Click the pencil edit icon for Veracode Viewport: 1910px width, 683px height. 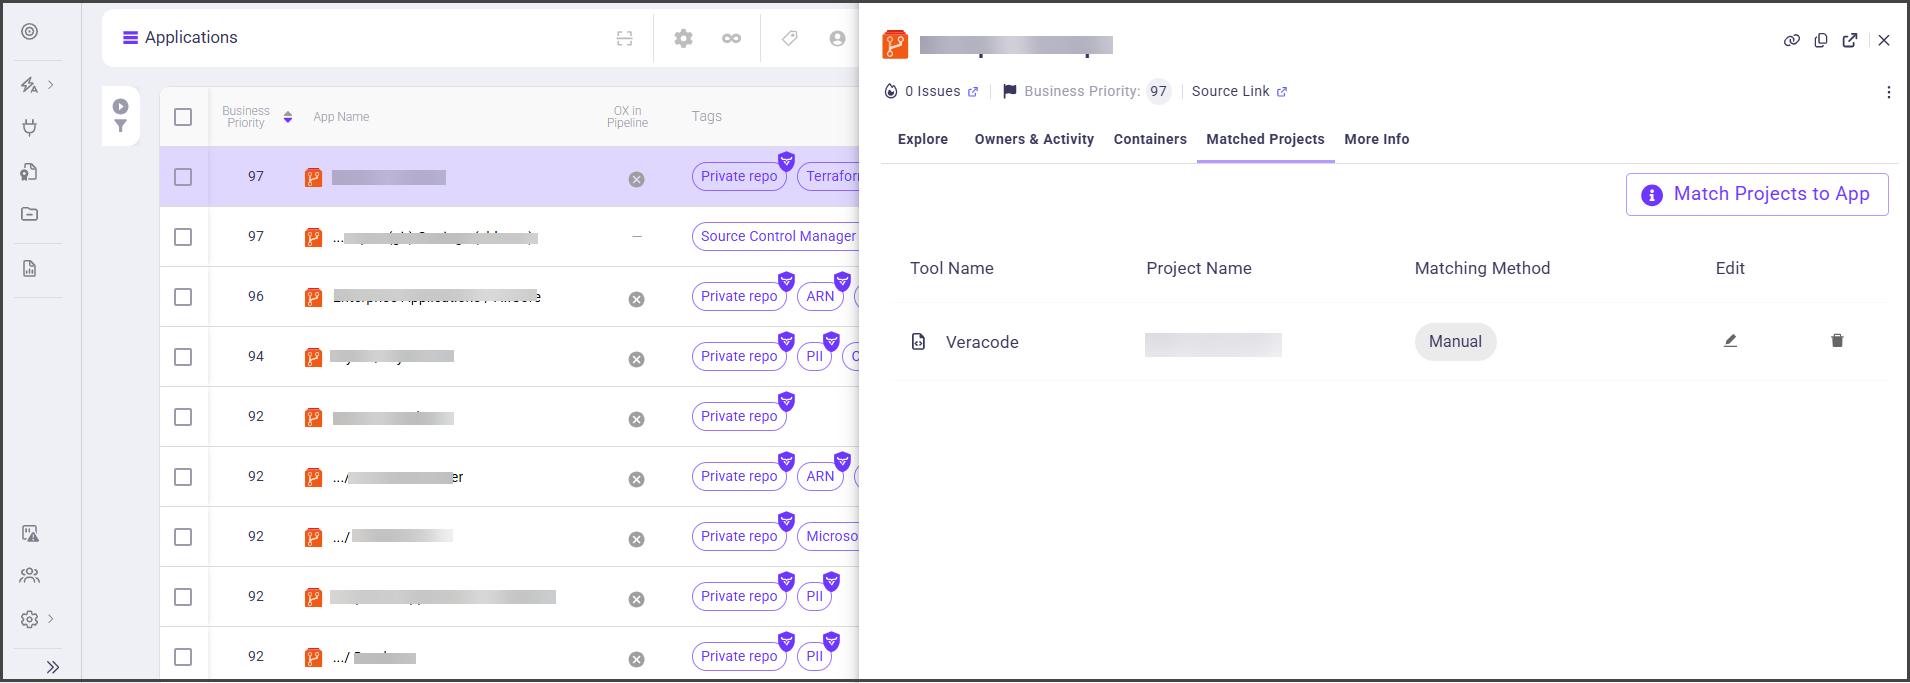1730,341
